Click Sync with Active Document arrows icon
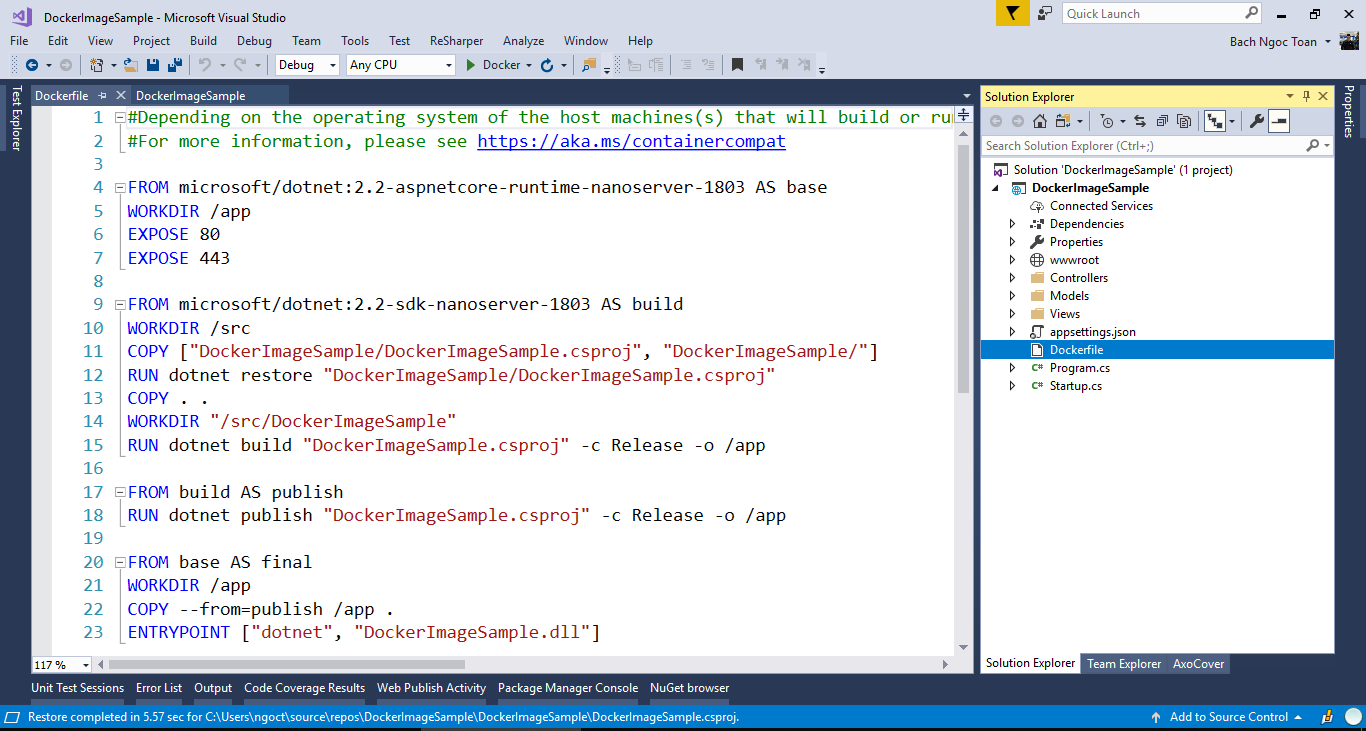Image resolution: width=1366 pixels, height=731 pixels. click(x=1139, y=121)
